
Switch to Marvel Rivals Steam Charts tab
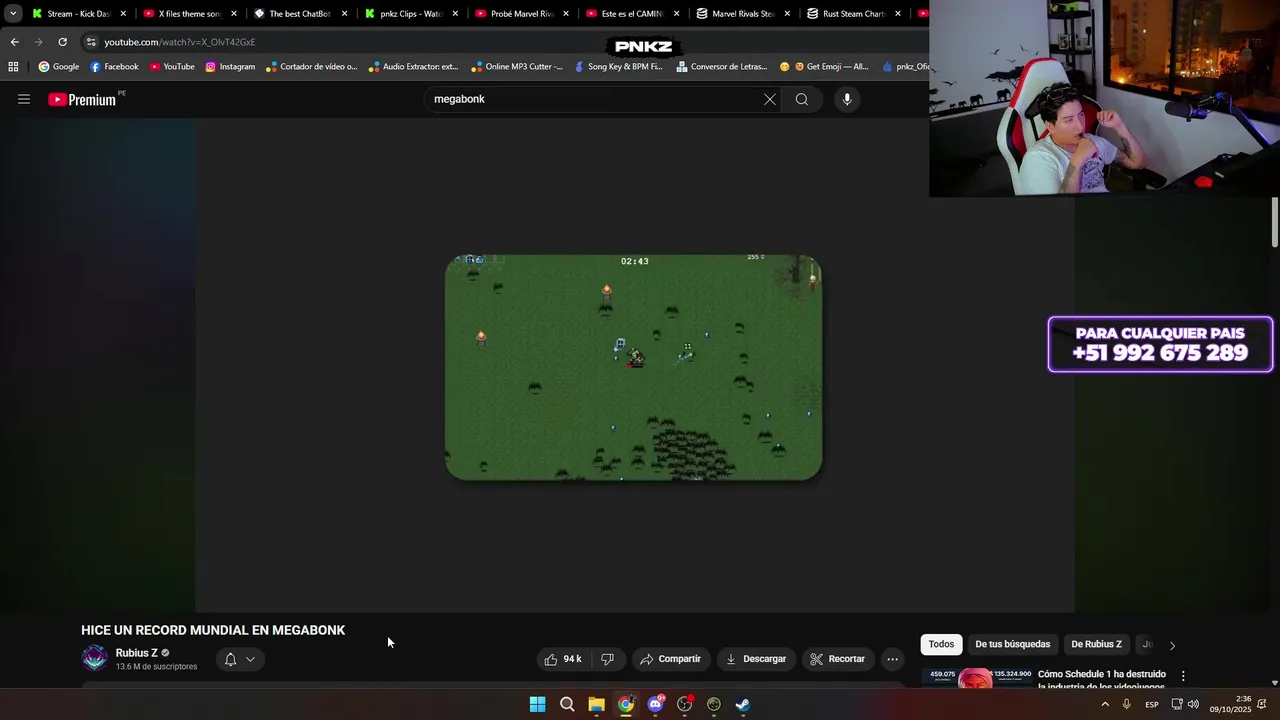(742, 14)
